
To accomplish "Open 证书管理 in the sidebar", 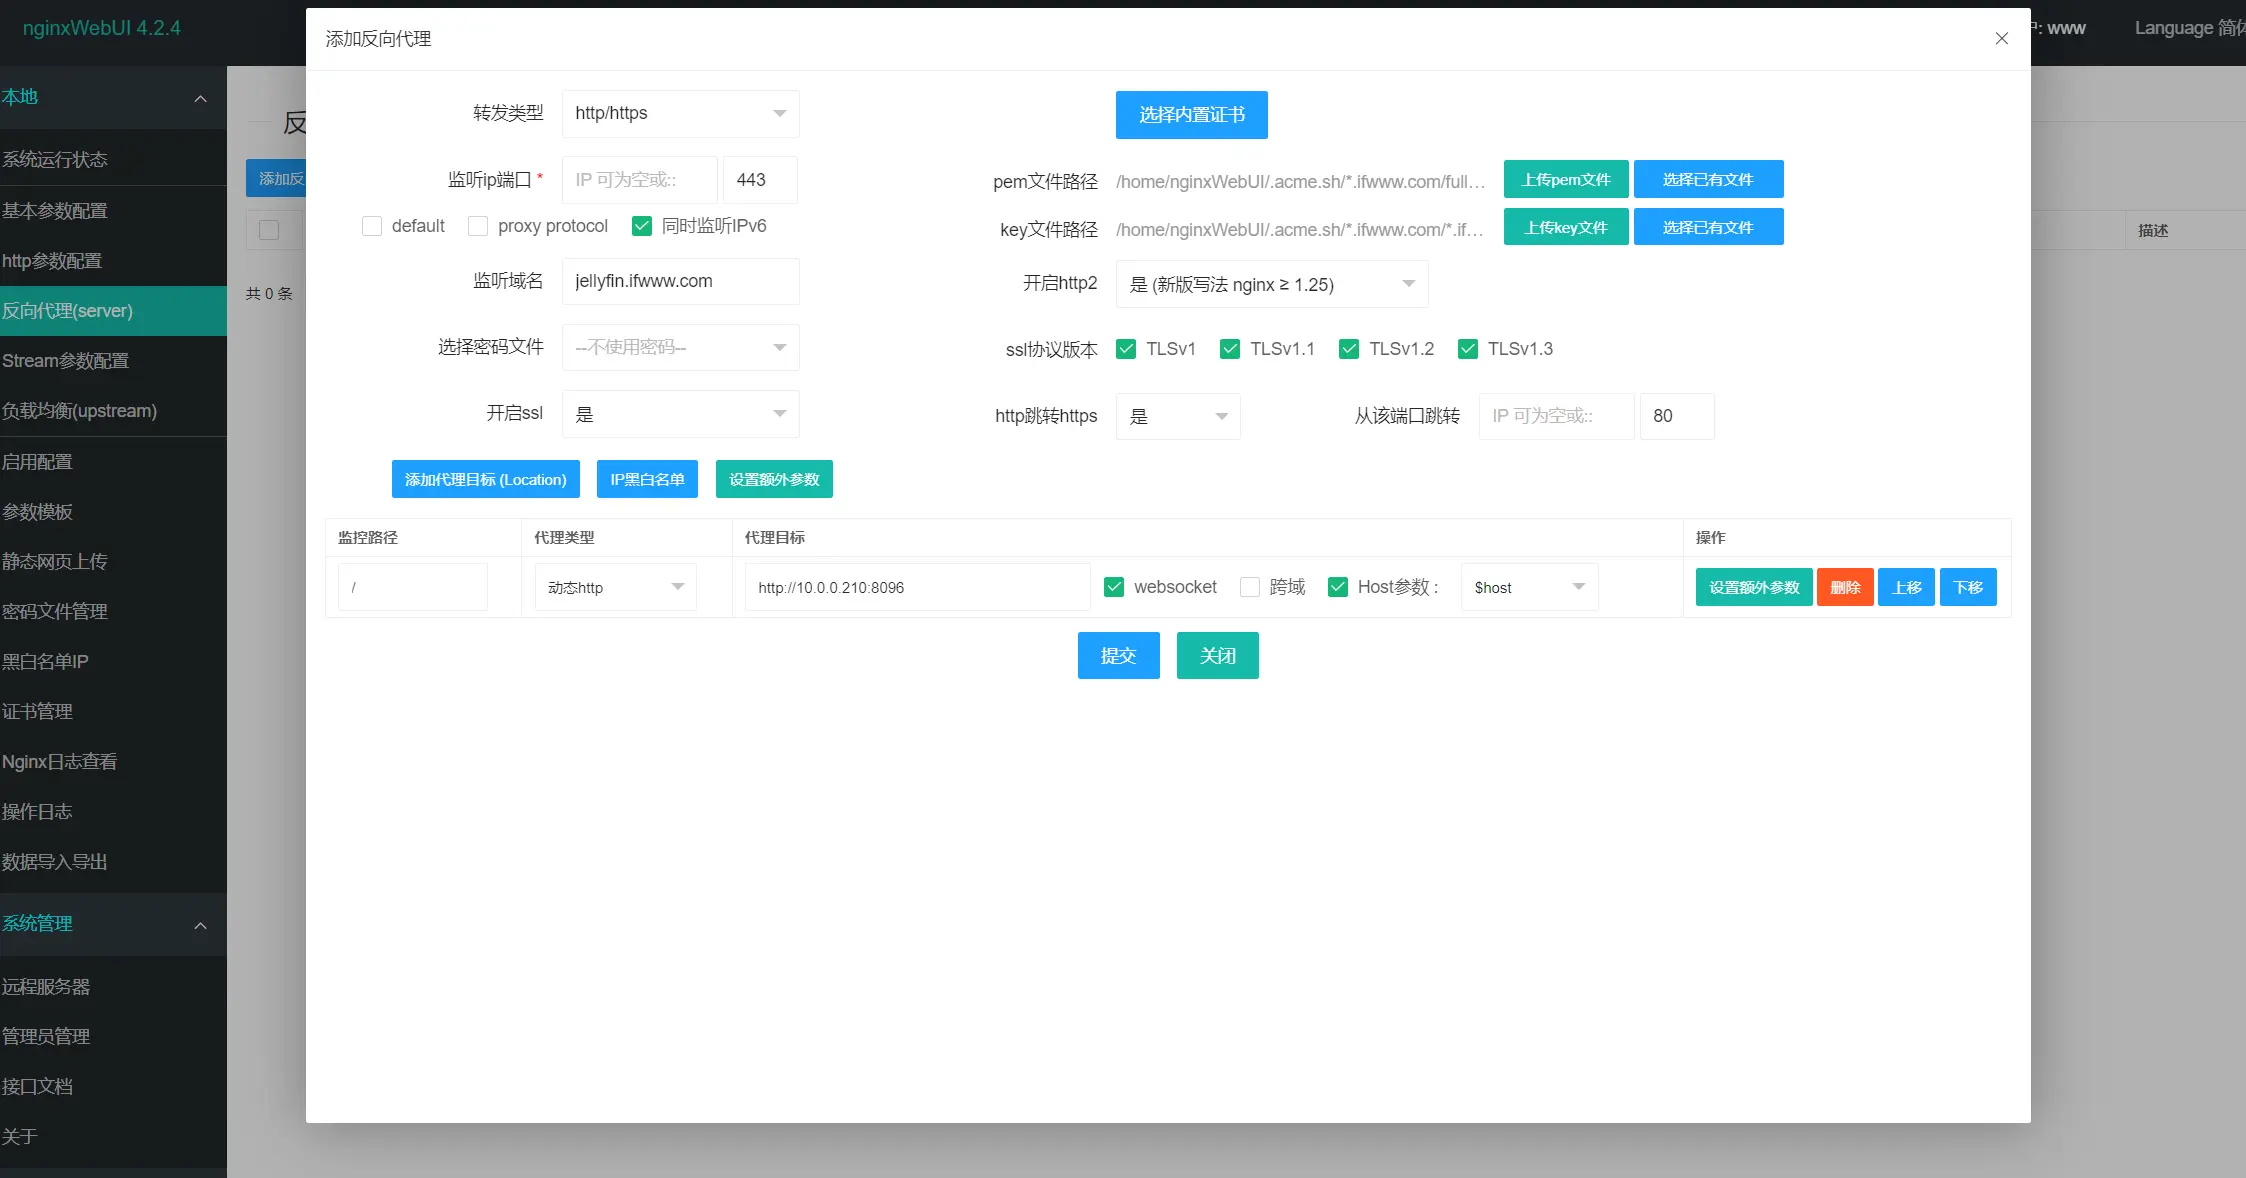I will coord(38,711).
